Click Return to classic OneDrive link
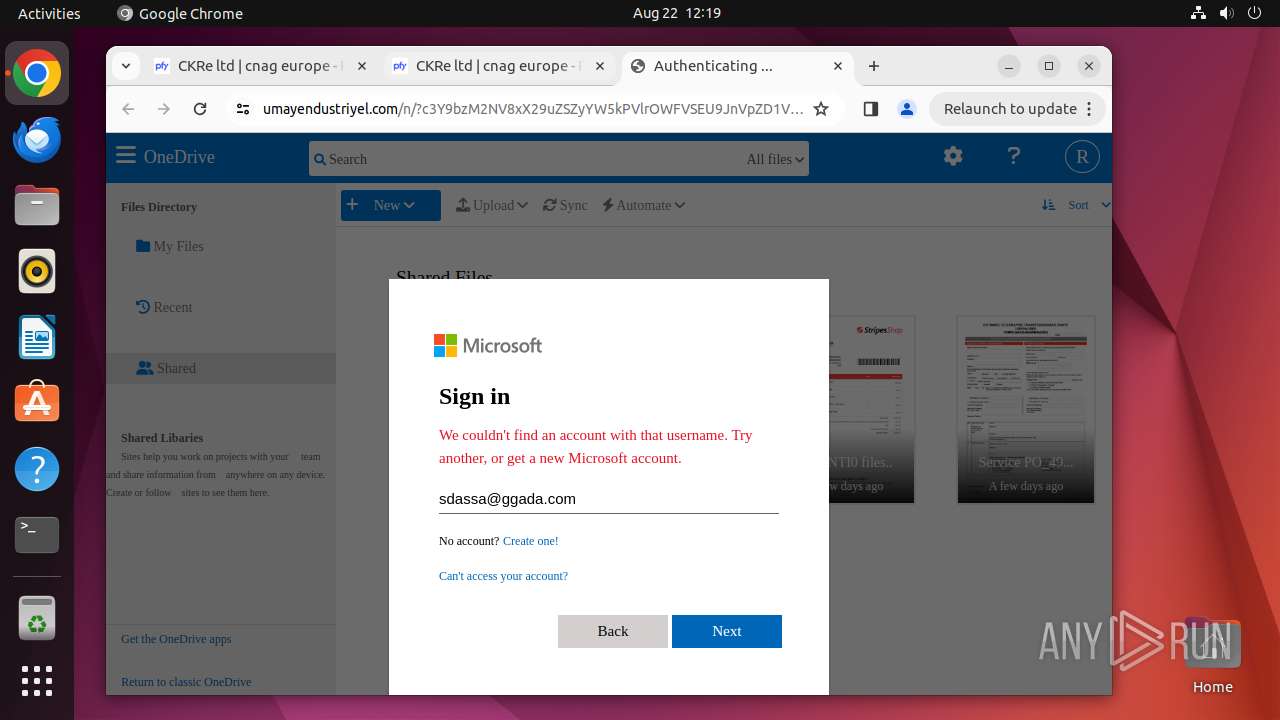Viewport: 1280px width, 720px height. (186, 682)
